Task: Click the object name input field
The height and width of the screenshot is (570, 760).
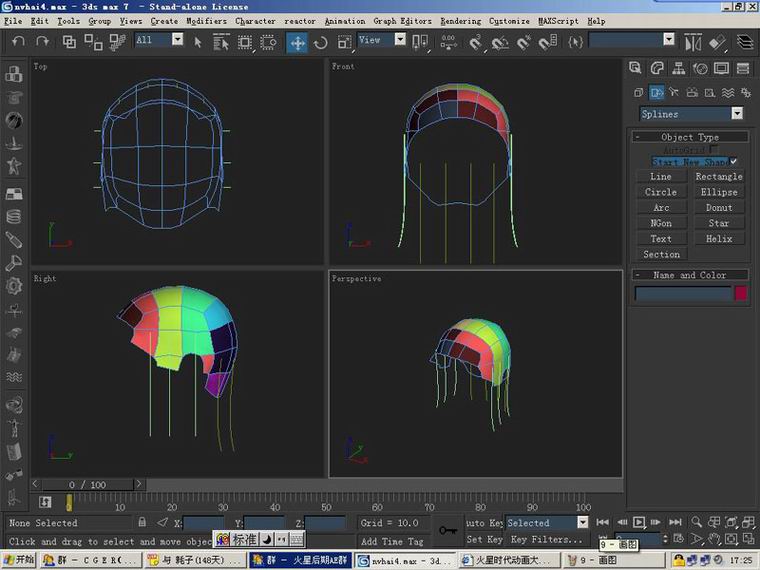Action: [x=683, y=293]
